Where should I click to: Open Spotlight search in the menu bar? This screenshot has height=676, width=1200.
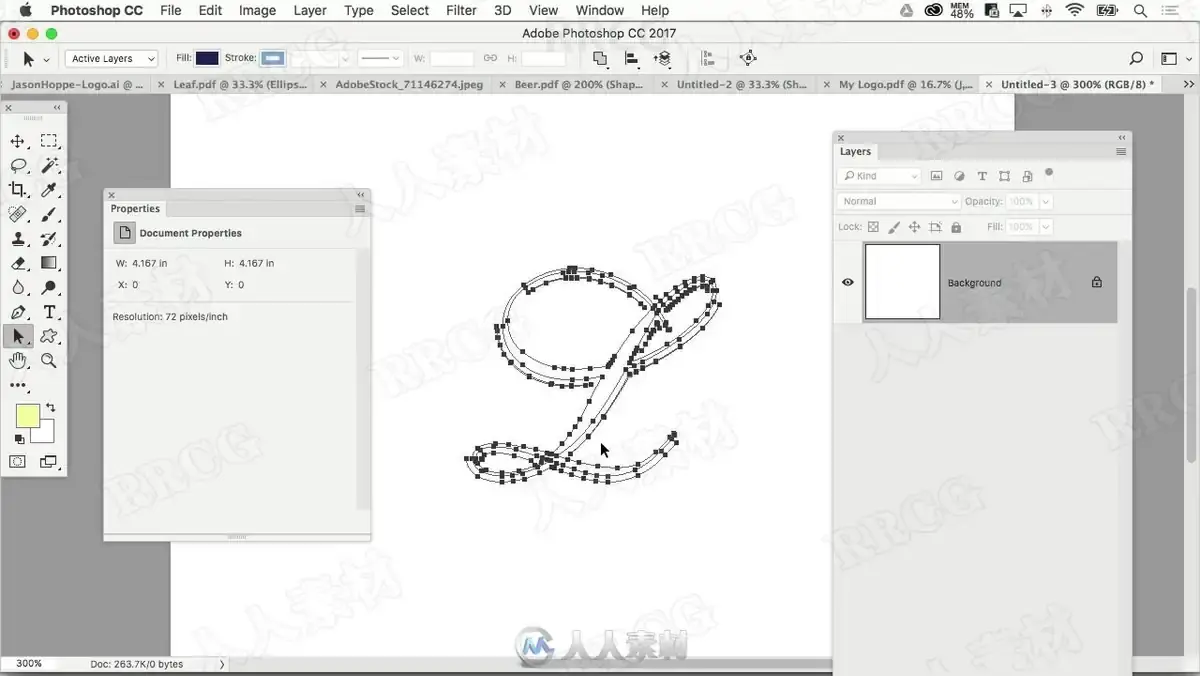[x=1140, y=10]
